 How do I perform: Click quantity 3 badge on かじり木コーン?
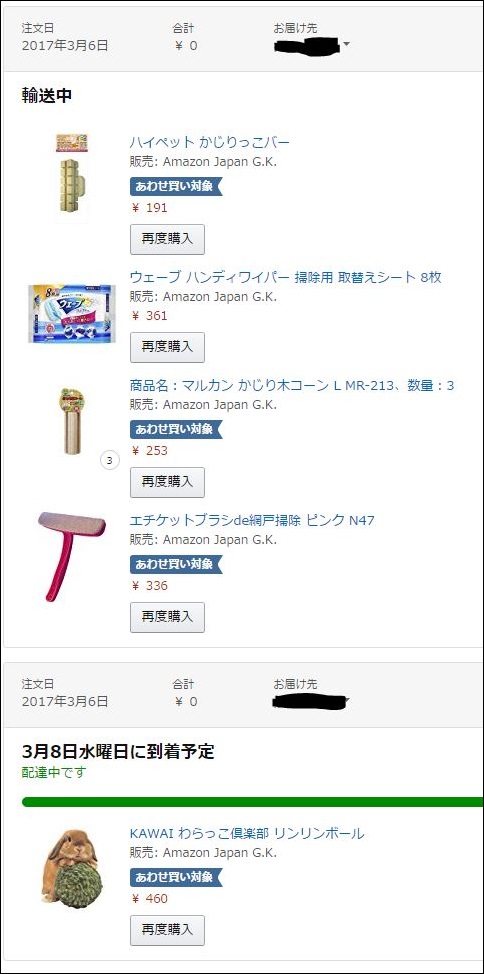[109, 461]
